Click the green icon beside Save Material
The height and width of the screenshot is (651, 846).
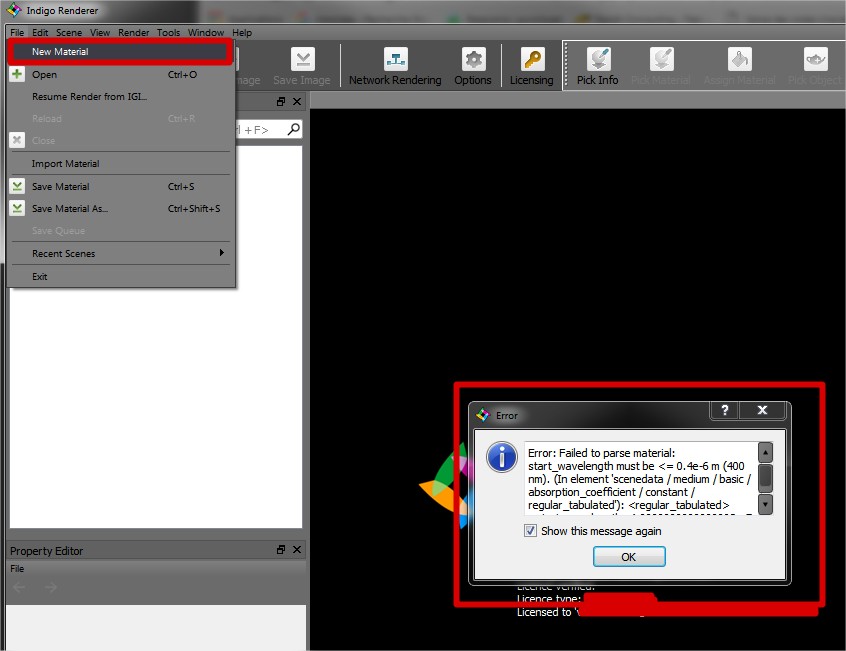pyautogui.click(x=17, y=186)
